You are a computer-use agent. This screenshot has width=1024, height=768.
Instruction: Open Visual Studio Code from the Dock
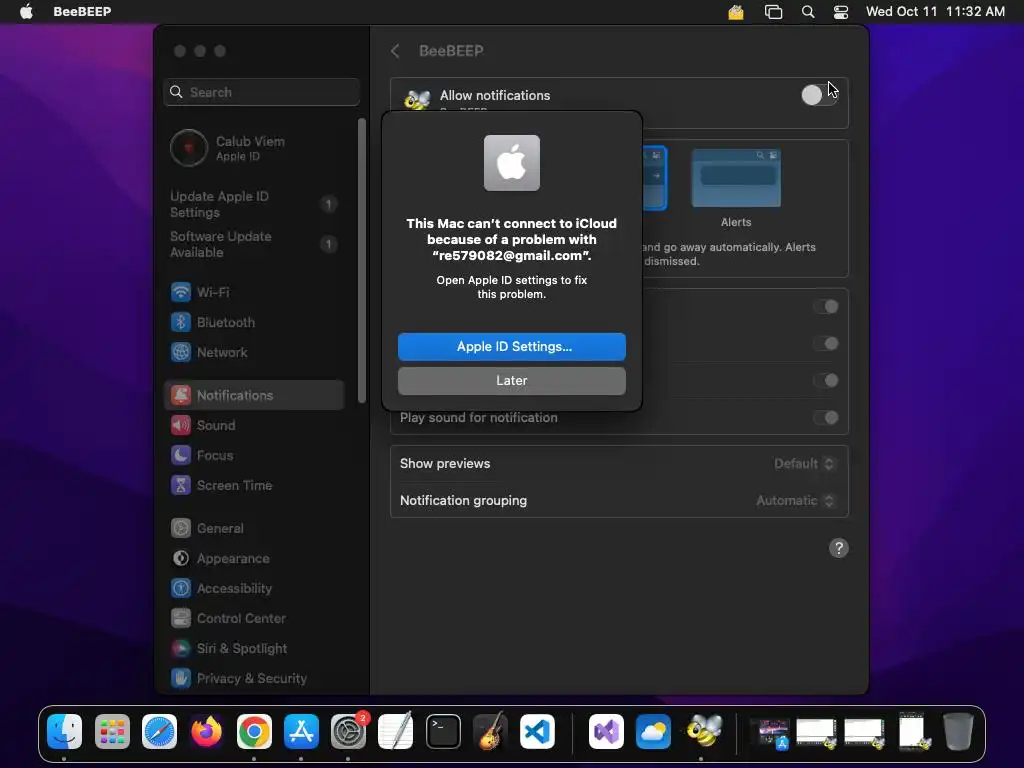pyautogui.click(x=537, y=731)
